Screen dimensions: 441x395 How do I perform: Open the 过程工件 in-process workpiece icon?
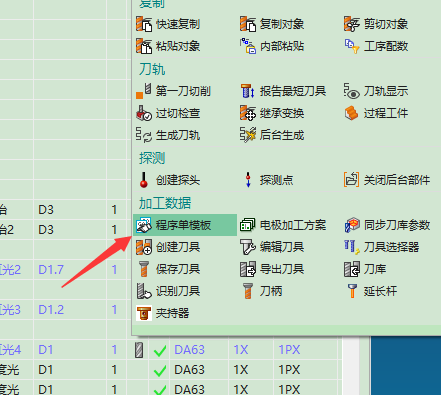pyautogui.click(x=352, y=113)
